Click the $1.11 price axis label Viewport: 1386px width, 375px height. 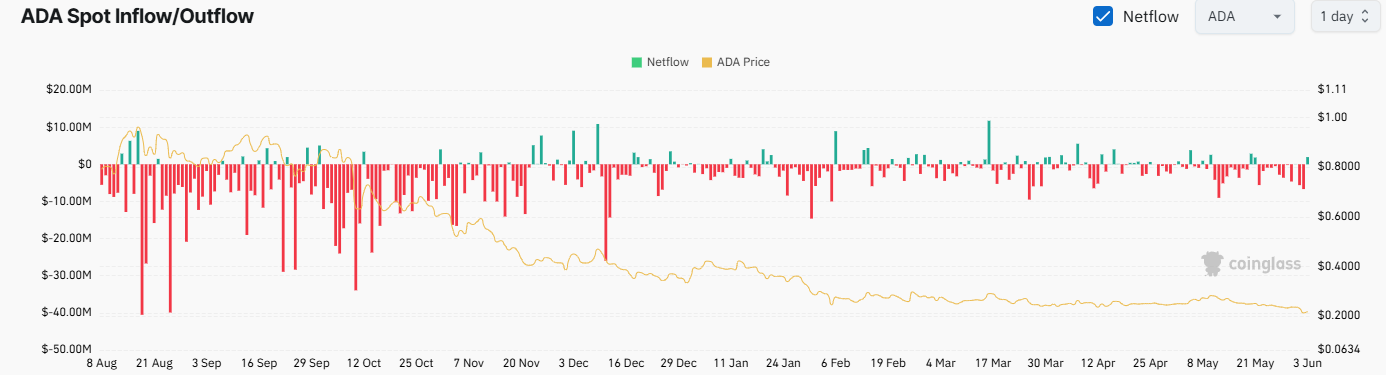click(x=1332, y=90)
